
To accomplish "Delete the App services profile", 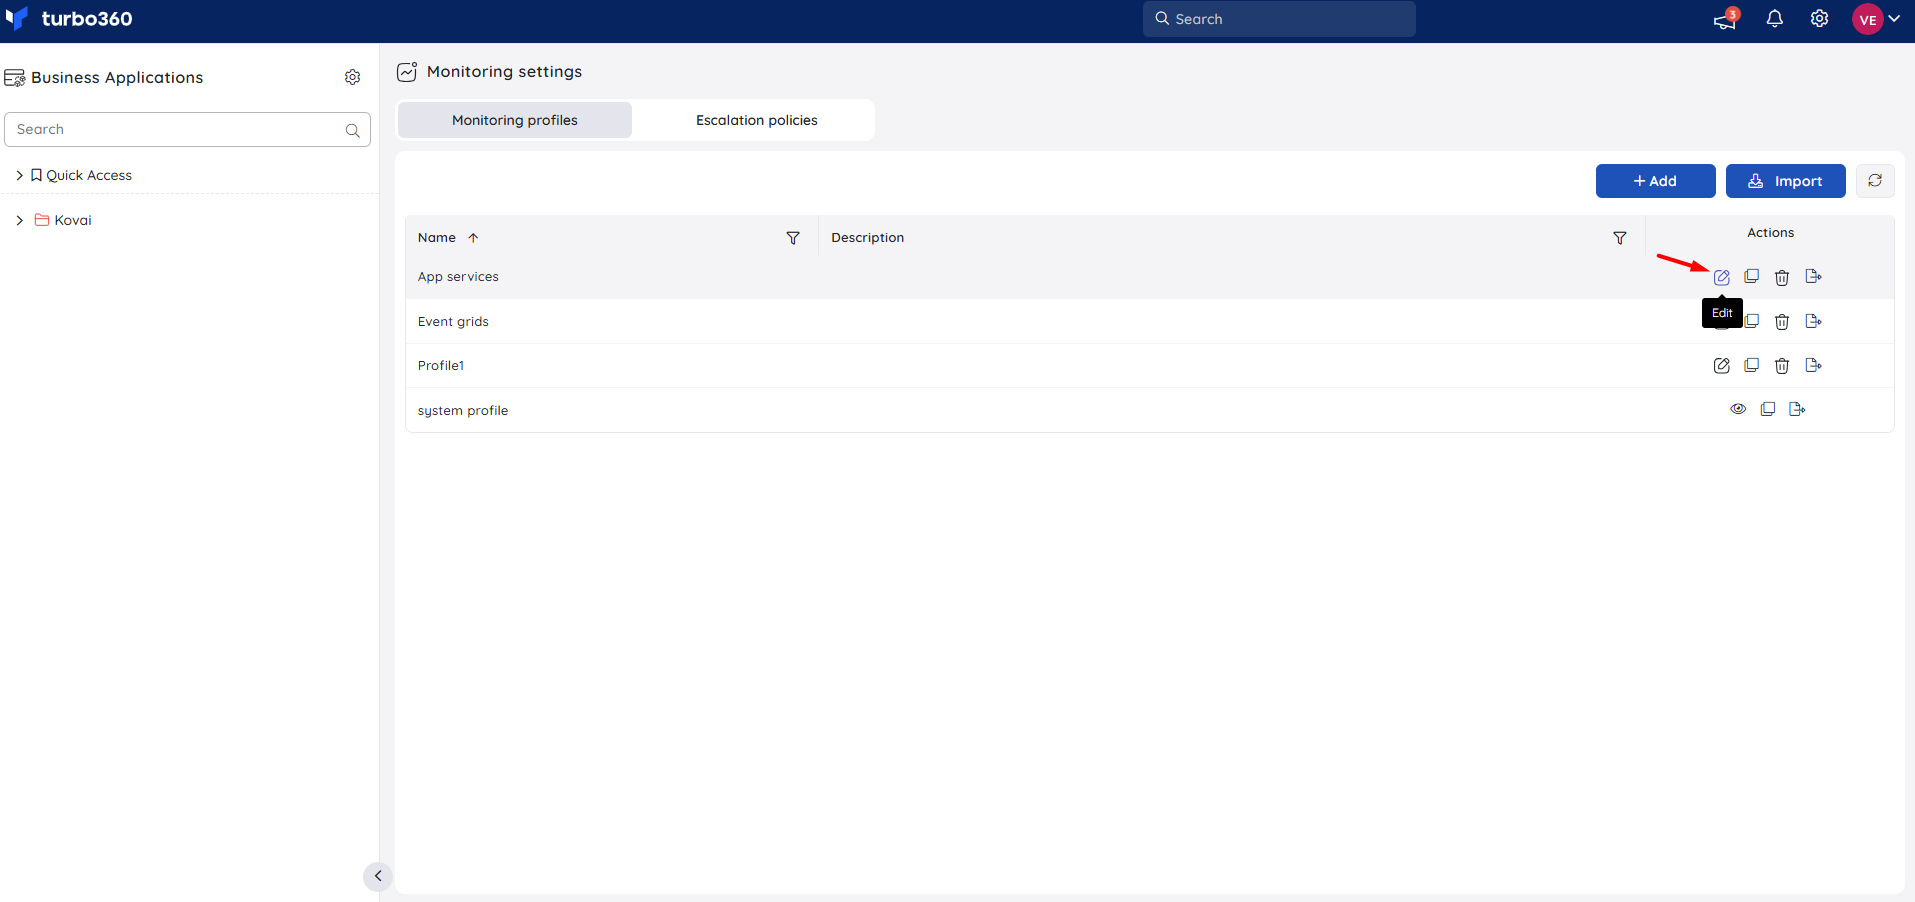I will [1782, 277].
